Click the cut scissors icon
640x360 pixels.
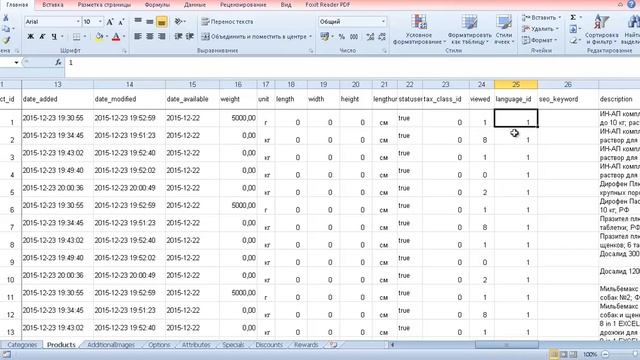(6, 18)
